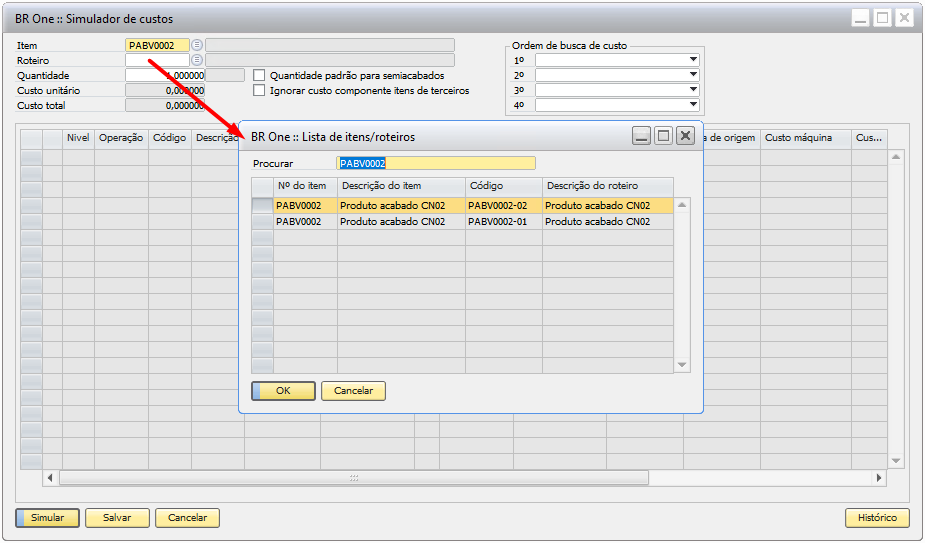Expand the 2º cost search order dropdown
Screen dimensions: 925x543
pyautogui.click(x=693, y=75)
